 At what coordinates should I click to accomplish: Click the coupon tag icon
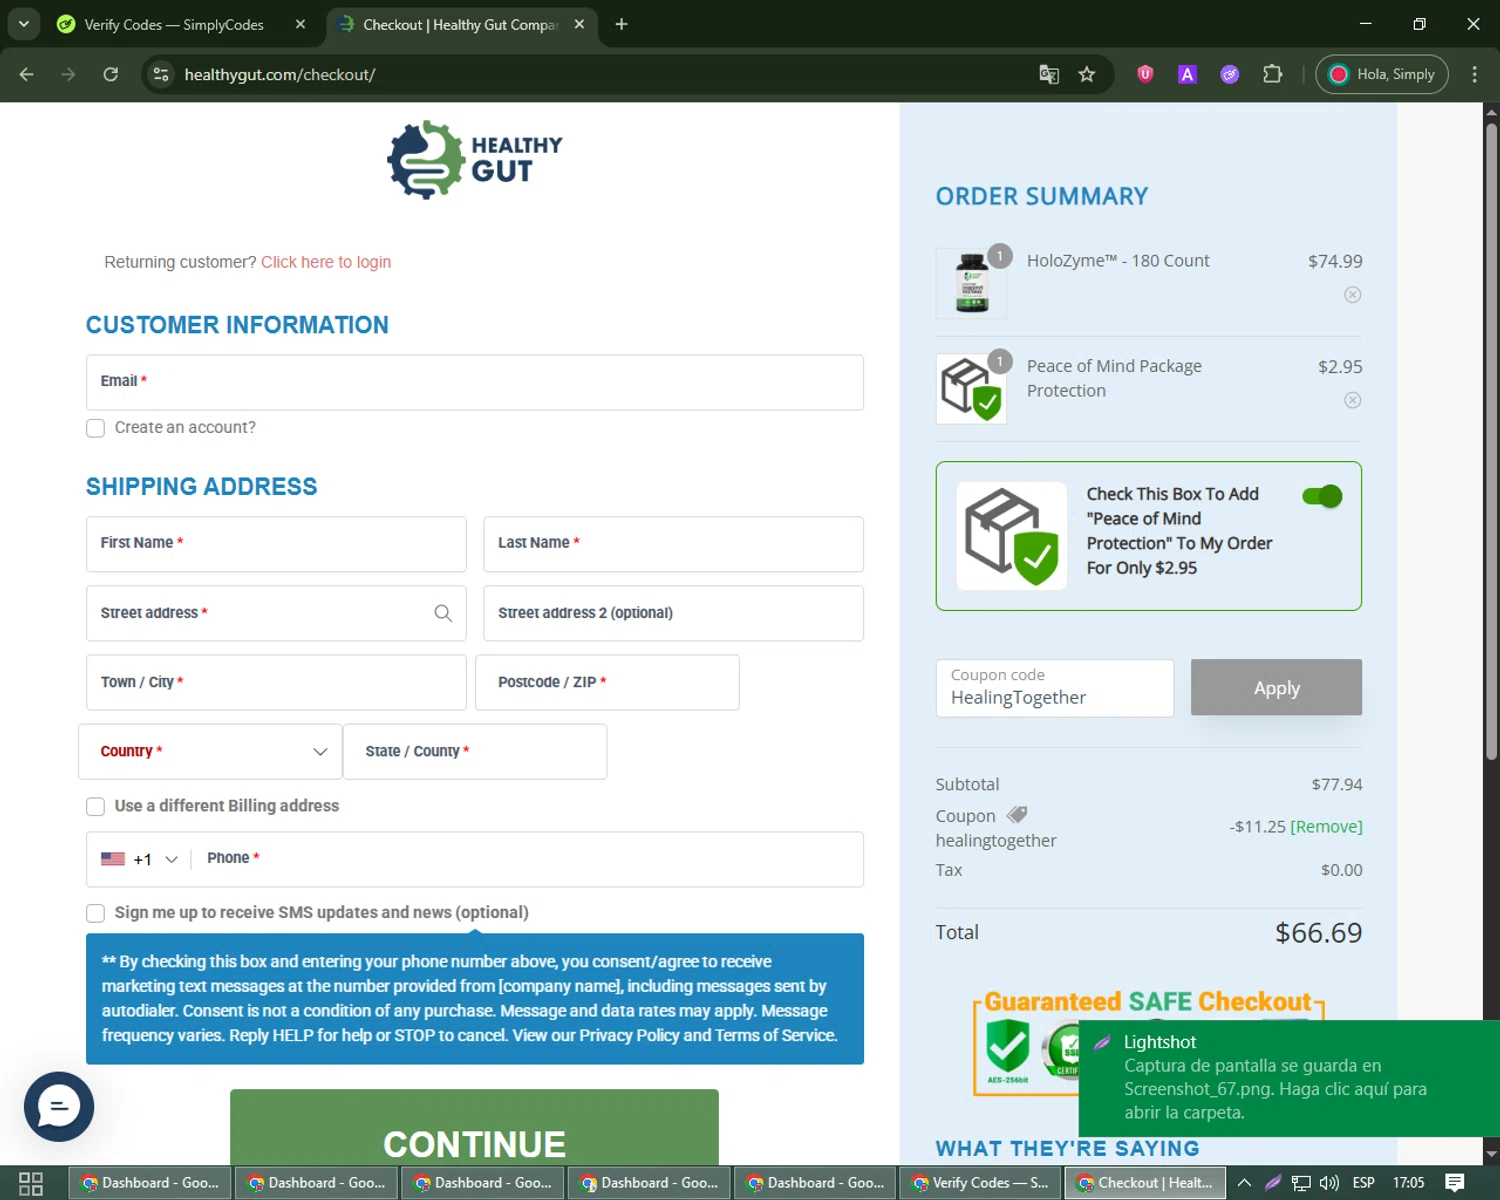coord(1017,815)
